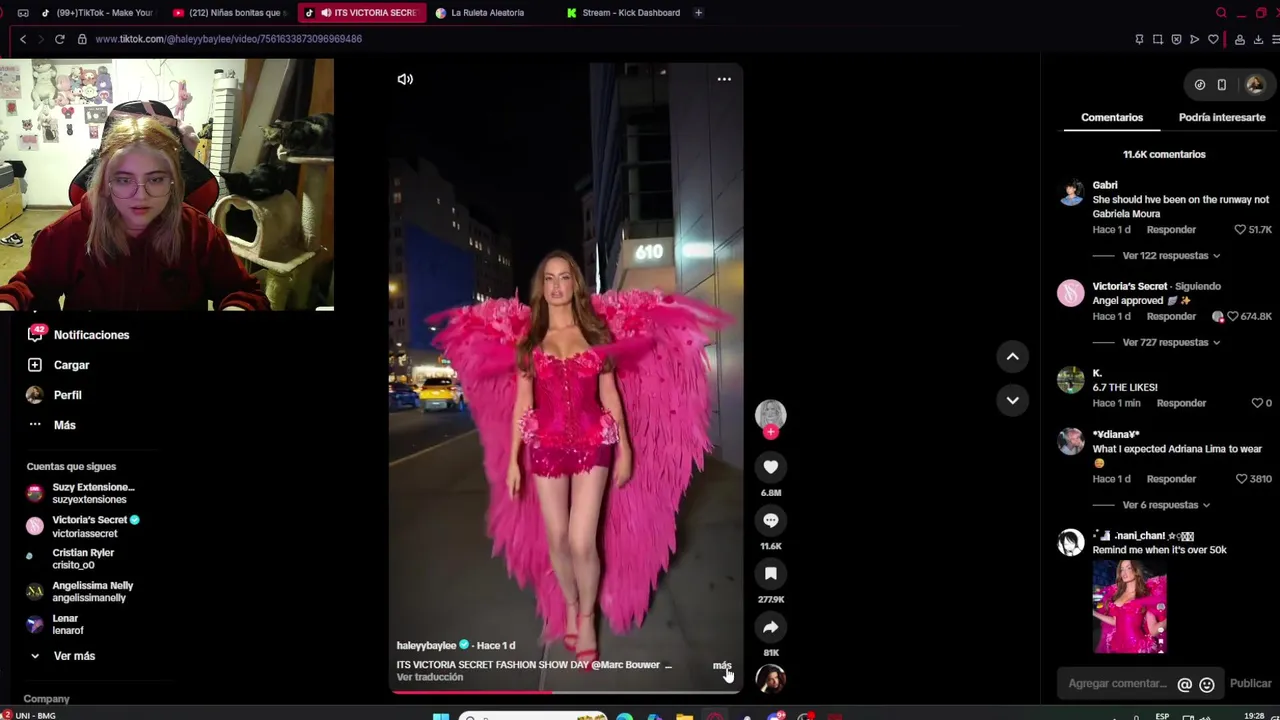1280x720 pixels.
Task: Reply to K.'s comment with Responder
Action: point(1181,403)
